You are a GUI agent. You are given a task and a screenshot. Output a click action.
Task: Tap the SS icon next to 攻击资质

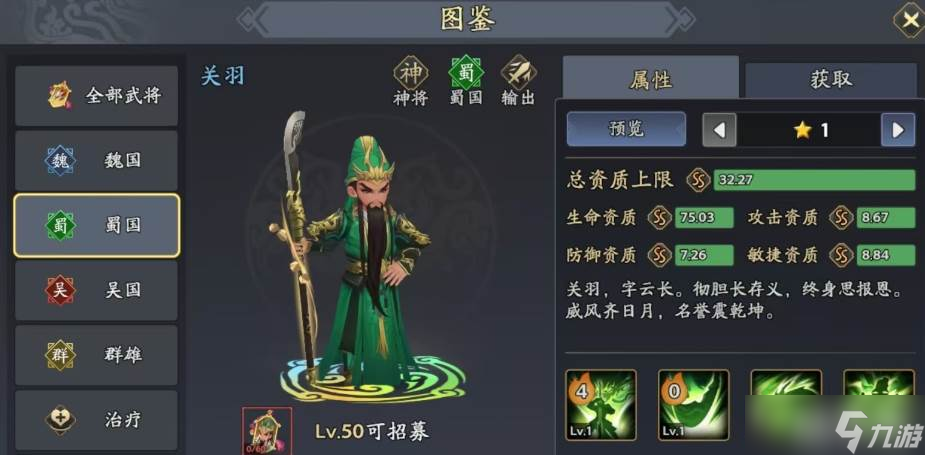coord(841,218)
